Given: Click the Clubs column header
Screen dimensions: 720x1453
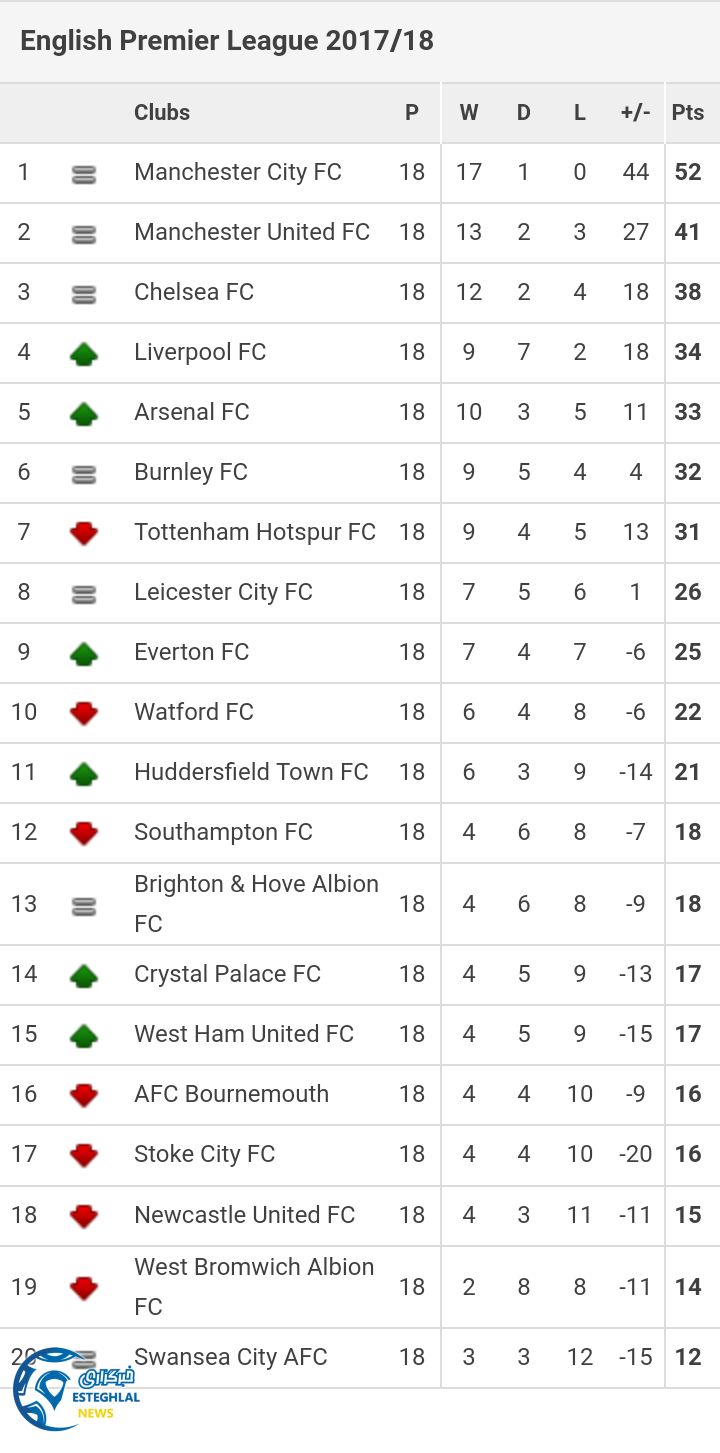Looking at the screenshot, I should pos(162,112).
